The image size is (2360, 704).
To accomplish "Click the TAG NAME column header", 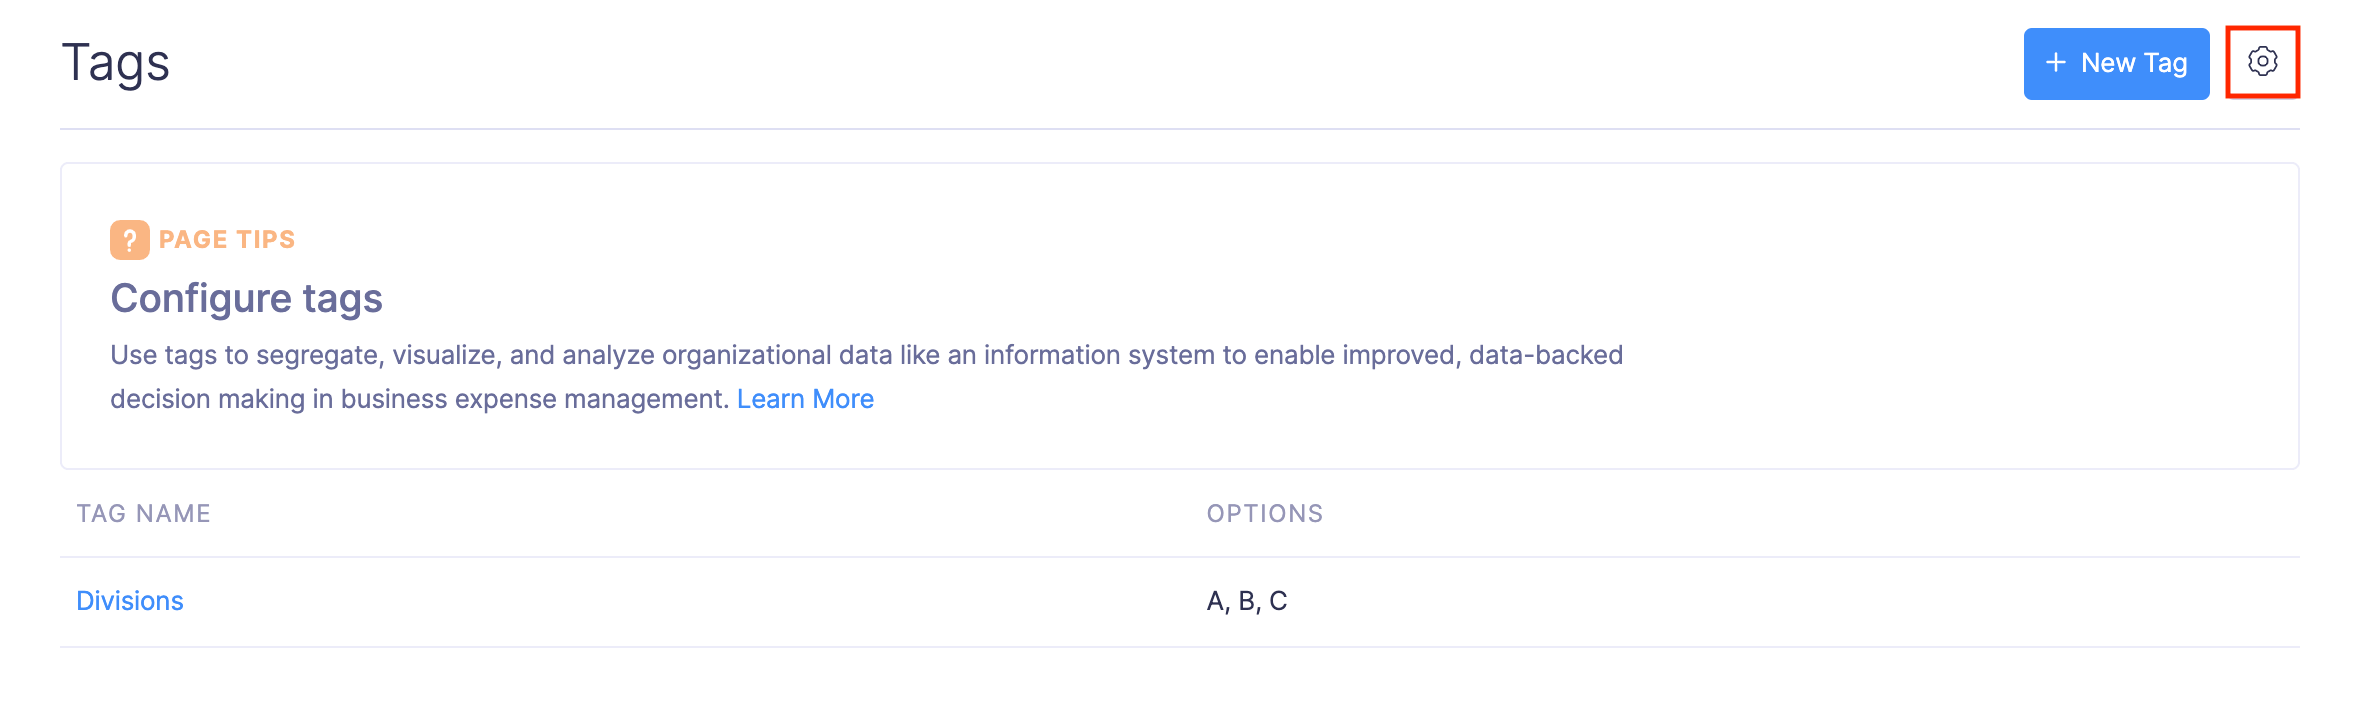I will [143, 514].
